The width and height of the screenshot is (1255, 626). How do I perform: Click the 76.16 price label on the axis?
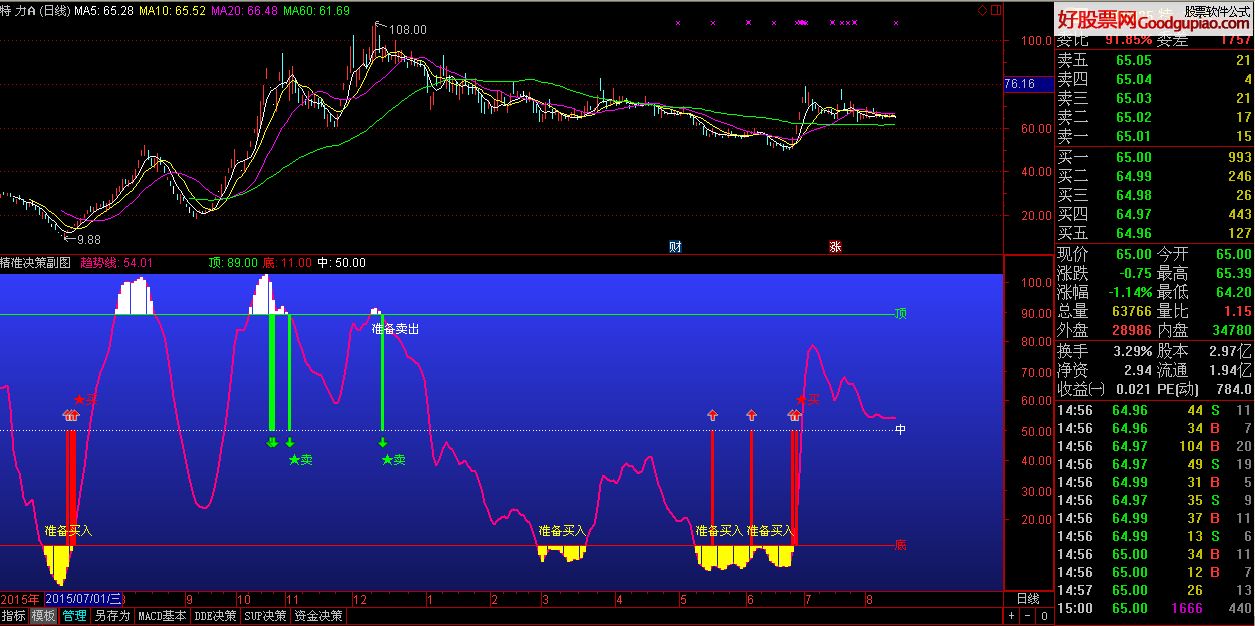(x=1019, y=85)
